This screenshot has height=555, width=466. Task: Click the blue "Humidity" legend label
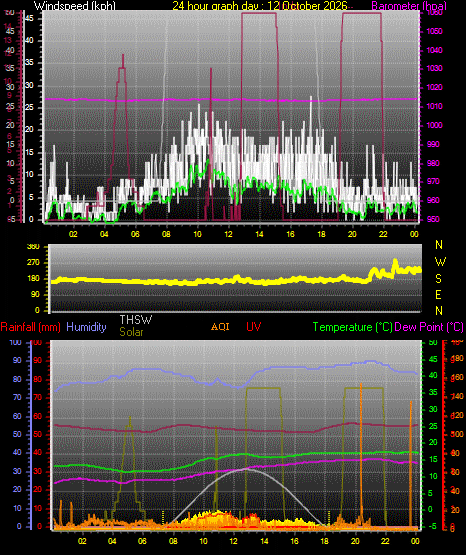[x=86, y=327]
